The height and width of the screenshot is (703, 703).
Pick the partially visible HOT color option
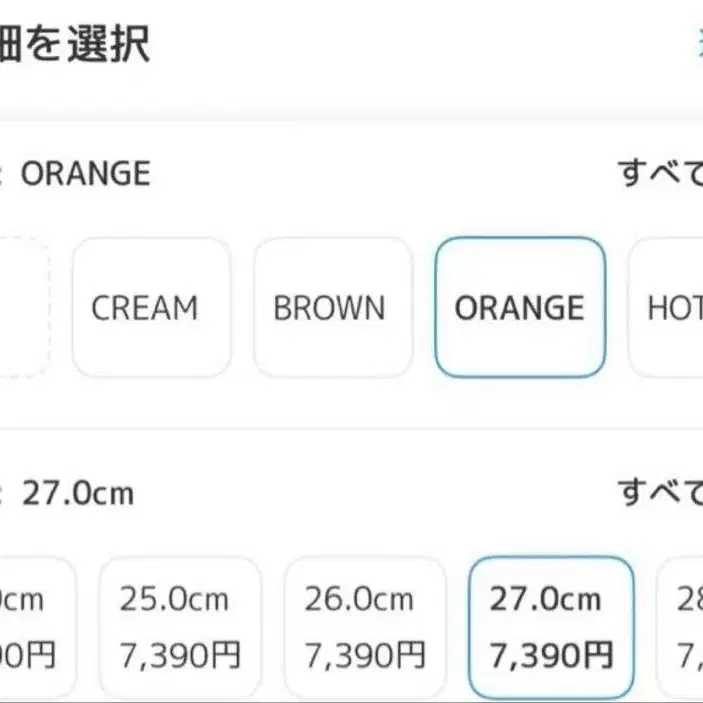[672, 307]
